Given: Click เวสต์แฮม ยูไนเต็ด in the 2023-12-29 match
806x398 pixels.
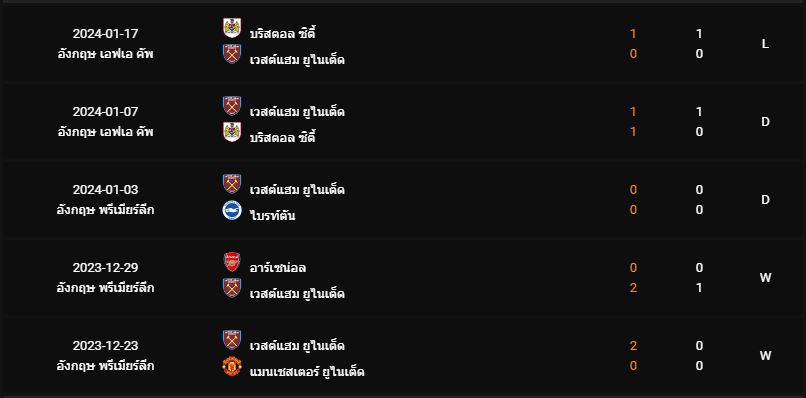Looking at the screenshot, I should [297, 294].
